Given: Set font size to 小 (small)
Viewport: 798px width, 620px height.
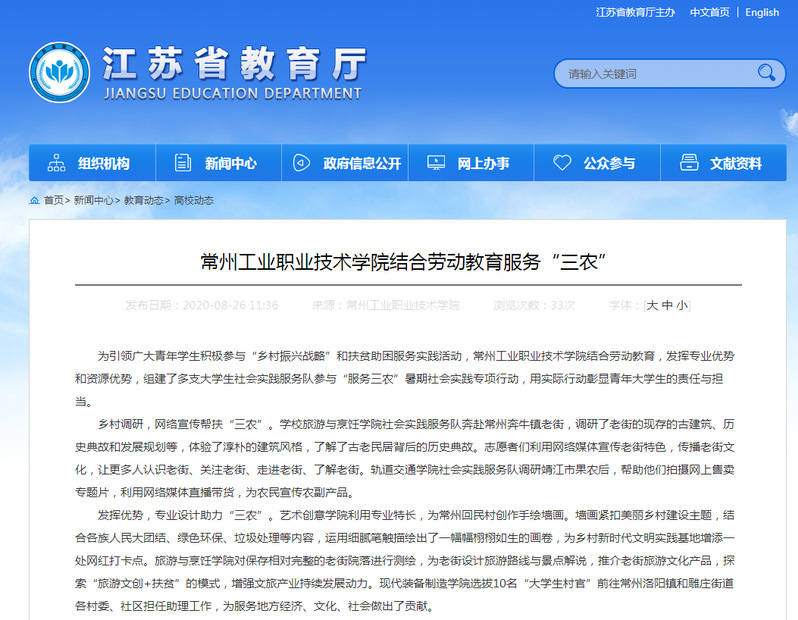Looking at the screenshot, I should click(681, 305).
